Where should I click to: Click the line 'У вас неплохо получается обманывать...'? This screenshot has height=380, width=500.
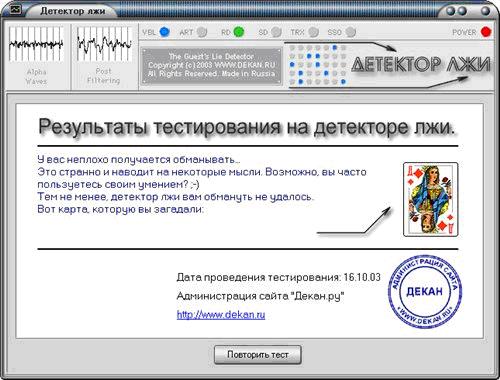[139, 159]
